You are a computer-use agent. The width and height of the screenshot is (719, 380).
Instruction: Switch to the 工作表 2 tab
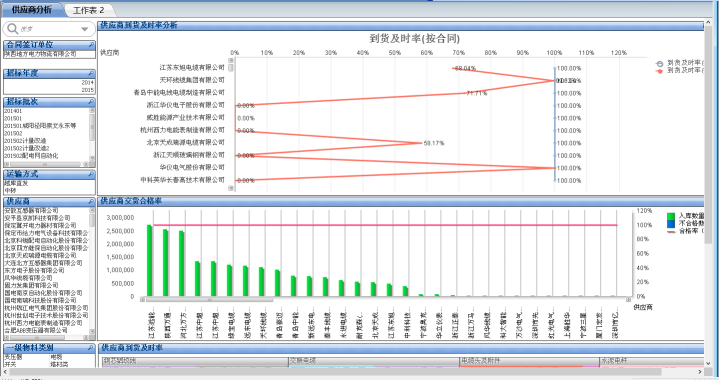tap(88, 10)
